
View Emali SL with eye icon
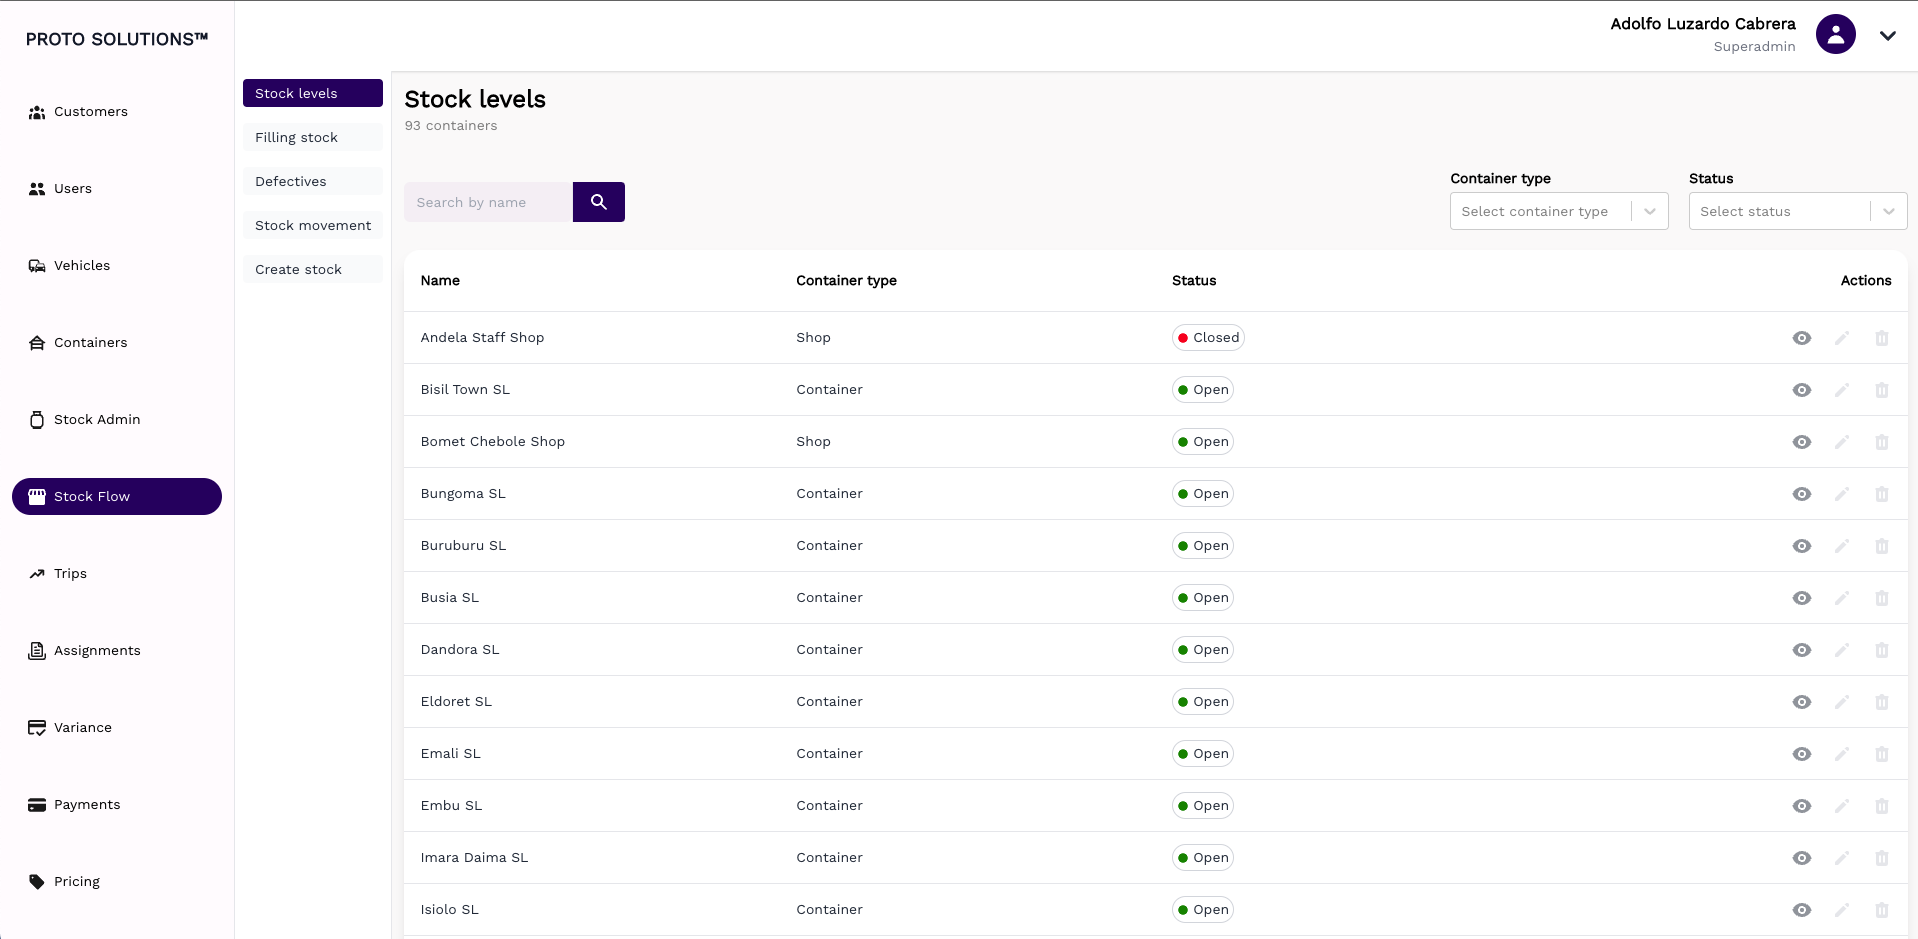1802,754
